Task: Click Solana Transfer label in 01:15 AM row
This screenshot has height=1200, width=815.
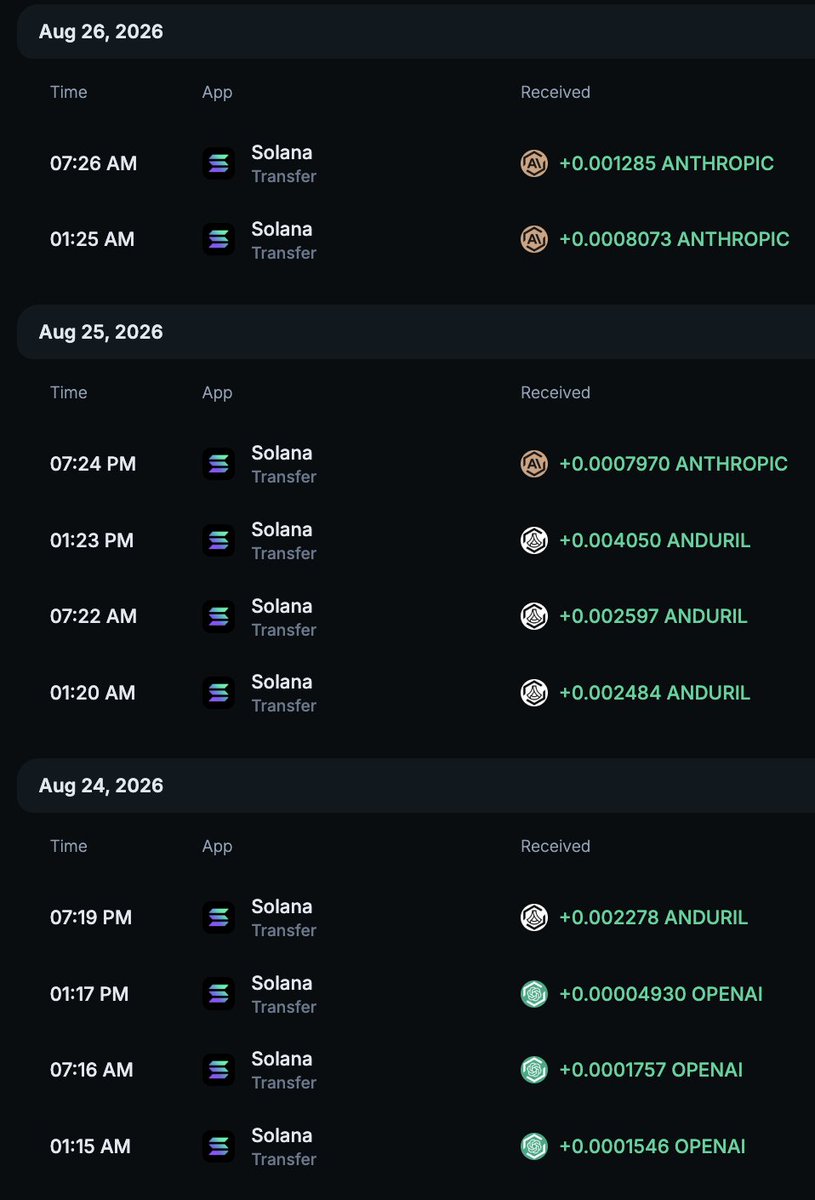Action: coord(283,1147)
